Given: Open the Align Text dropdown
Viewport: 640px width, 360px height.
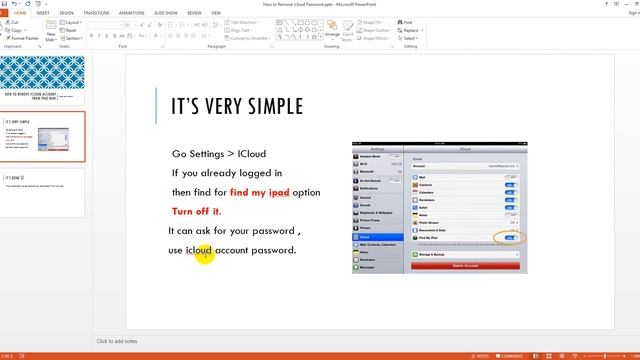Looking at the screenshot, I should [x=238, y=30].
